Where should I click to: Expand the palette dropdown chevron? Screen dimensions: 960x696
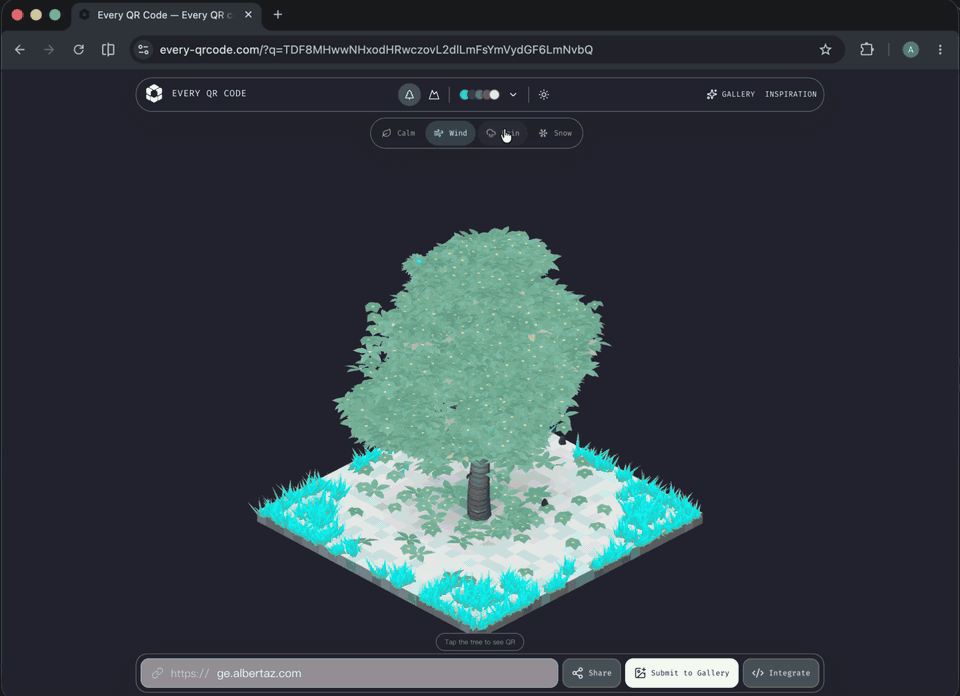click(513, 94)
